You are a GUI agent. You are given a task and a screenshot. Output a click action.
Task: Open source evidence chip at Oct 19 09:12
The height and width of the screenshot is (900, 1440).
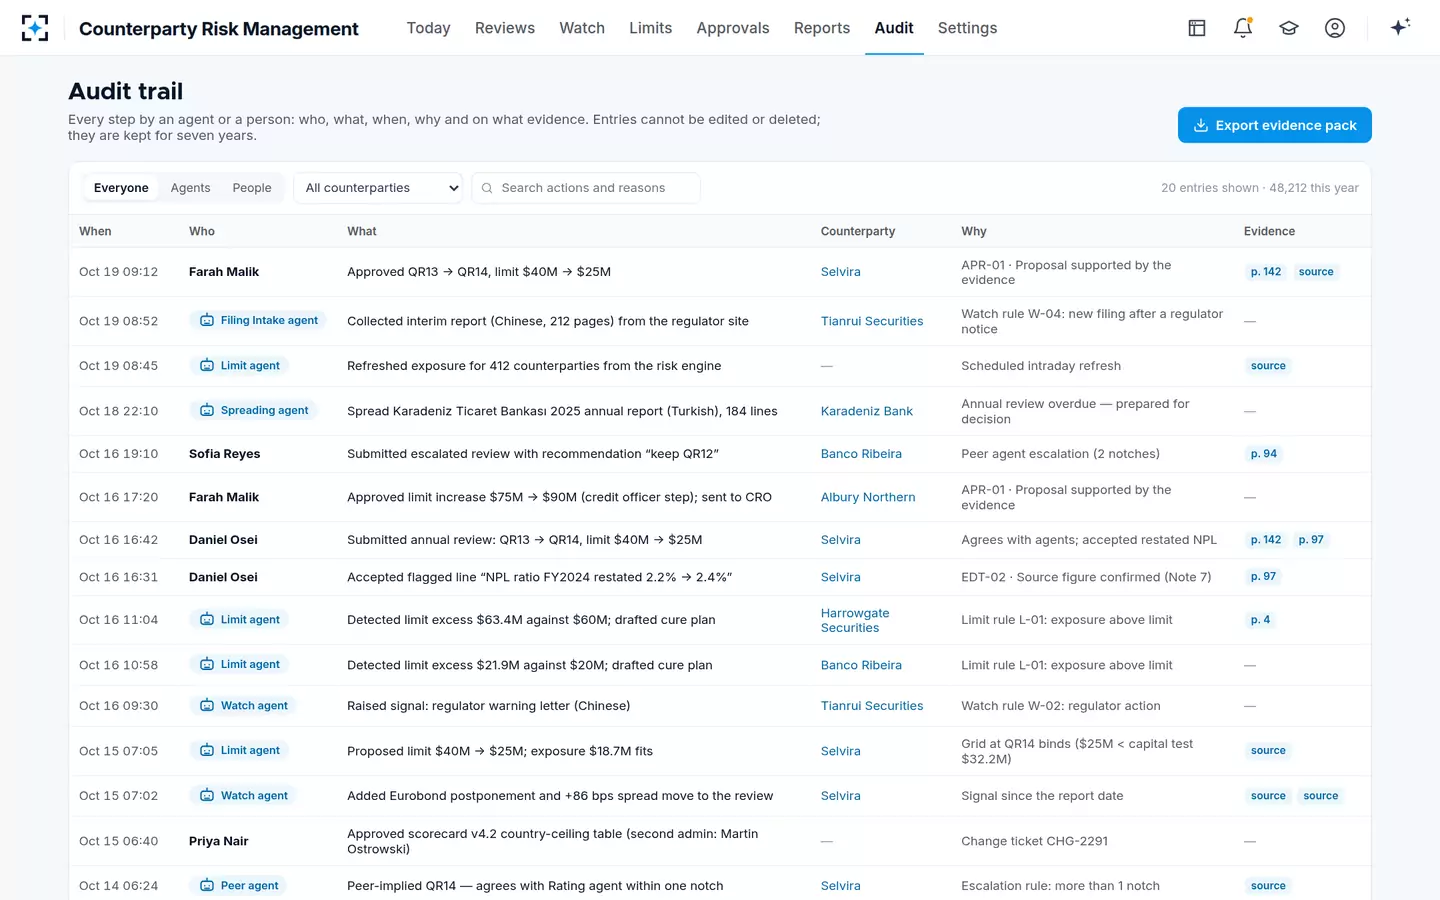pos(1316,272)
